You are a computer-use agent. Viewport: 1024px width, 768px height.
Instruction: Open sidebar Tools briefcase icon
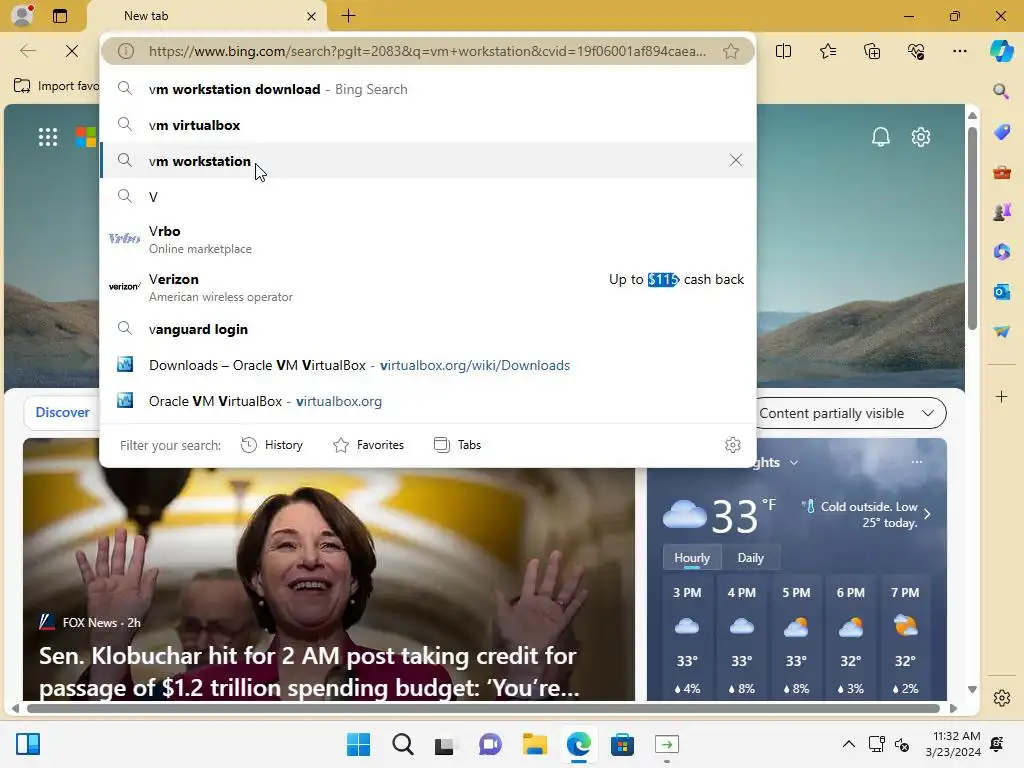(x=1001, y=172)
